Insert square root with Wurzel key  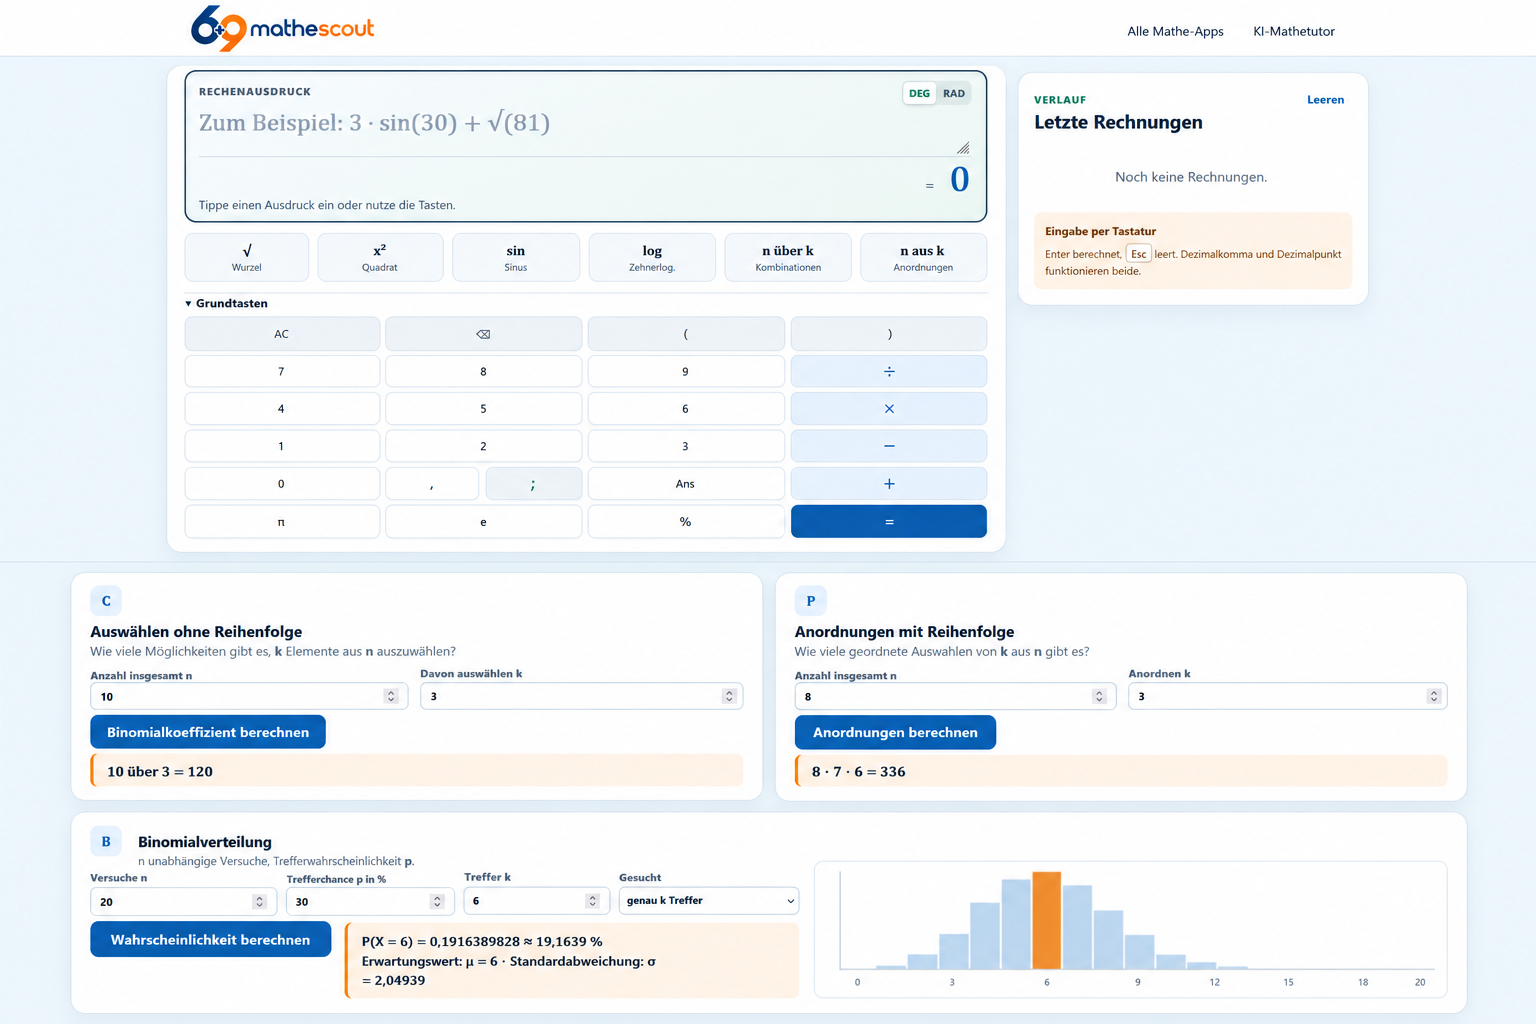pos(247,258)
